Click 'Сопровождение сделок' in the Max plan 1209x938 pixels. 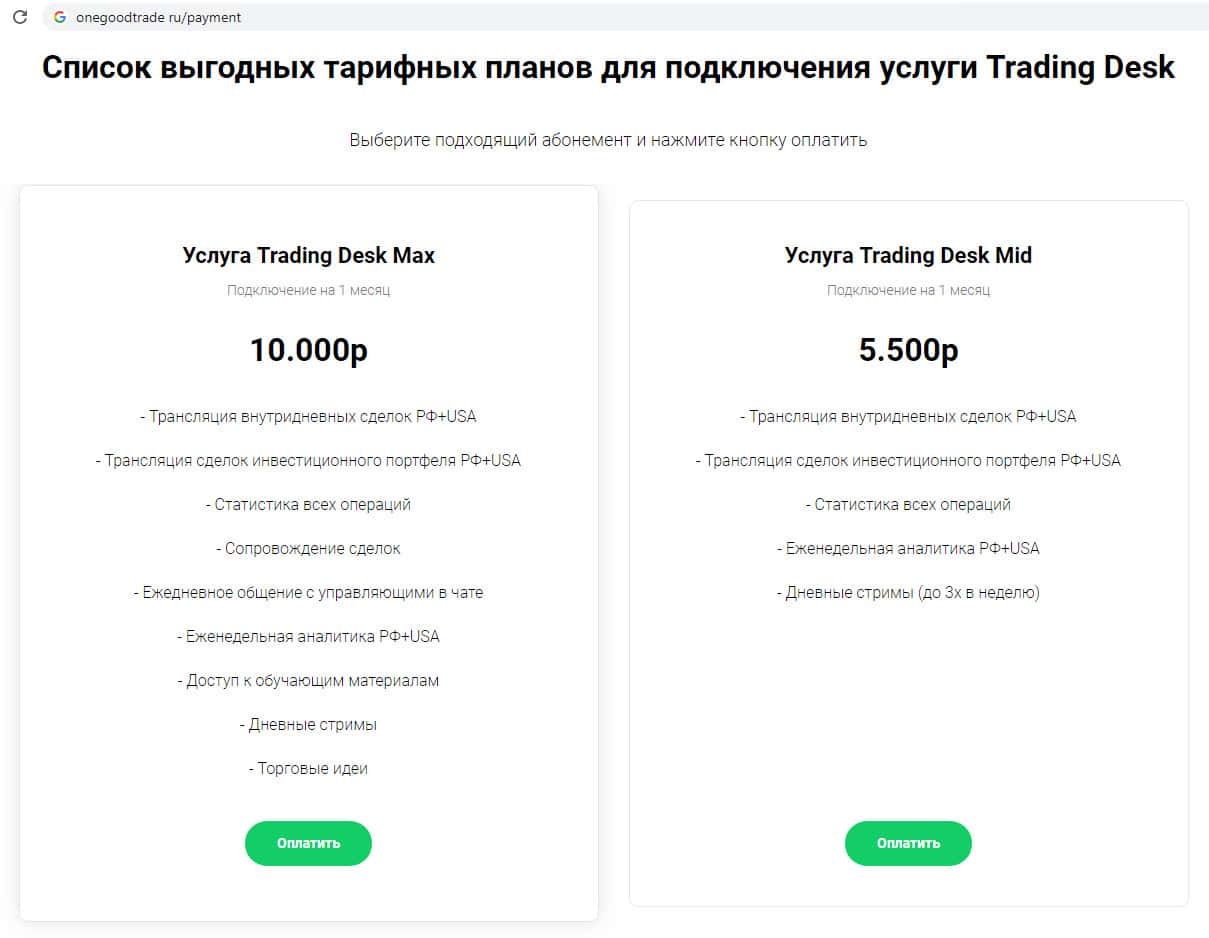coord(308,548)
